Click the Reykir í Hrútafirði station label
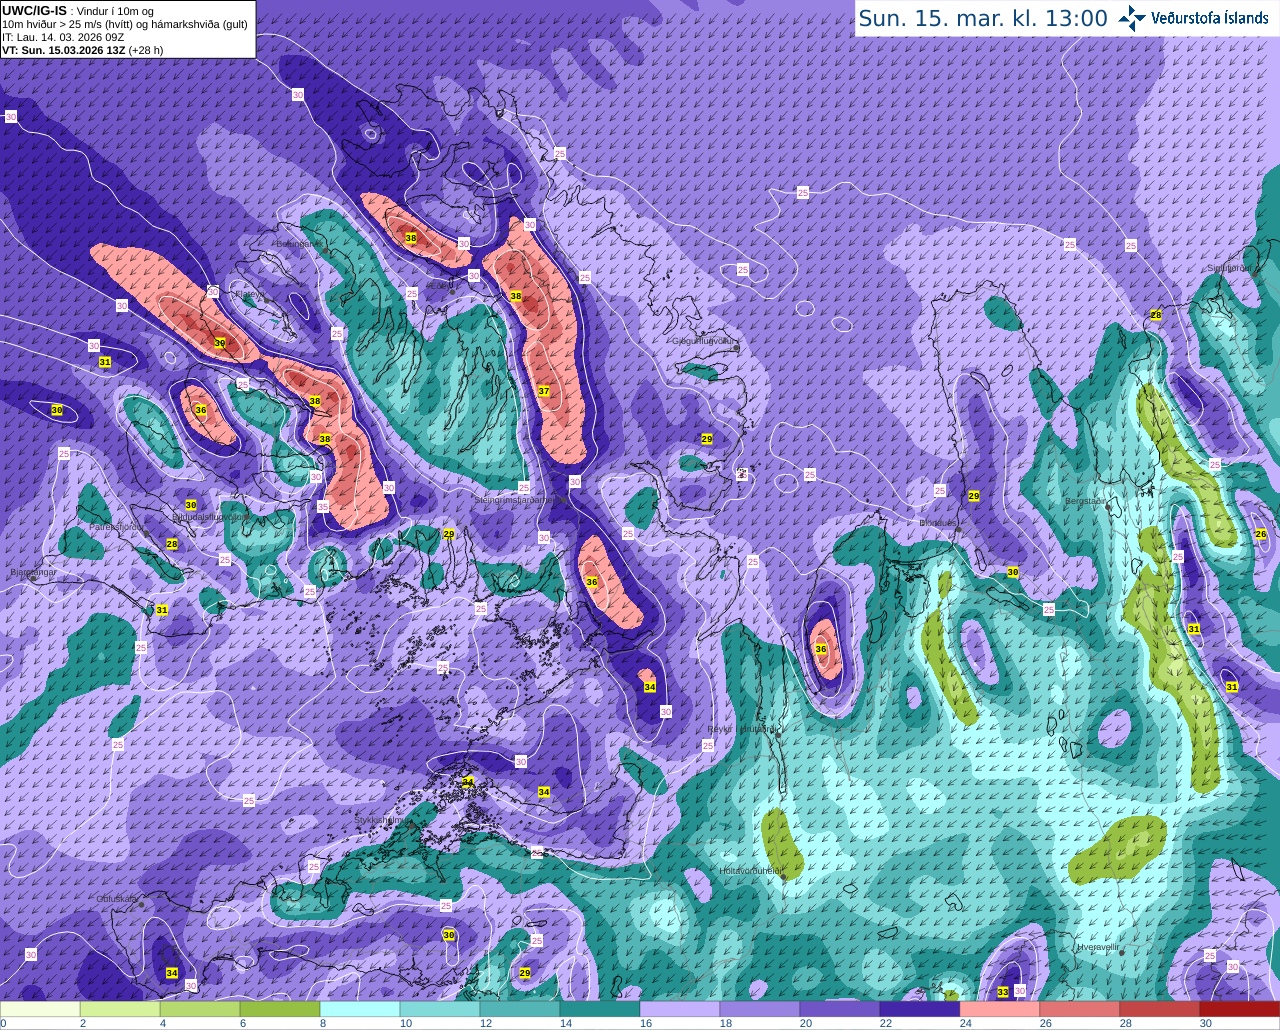The width and height of the screenshot is (1280, 1030). point(741,730)
